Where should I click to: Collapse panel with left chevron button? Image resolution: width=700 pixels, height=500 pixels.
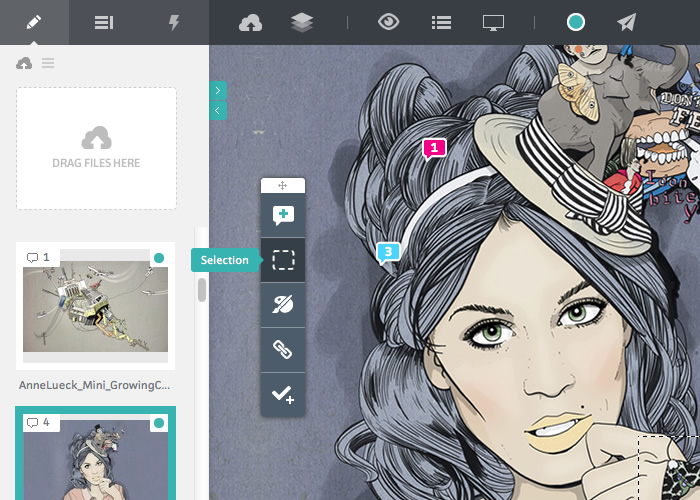218,111
